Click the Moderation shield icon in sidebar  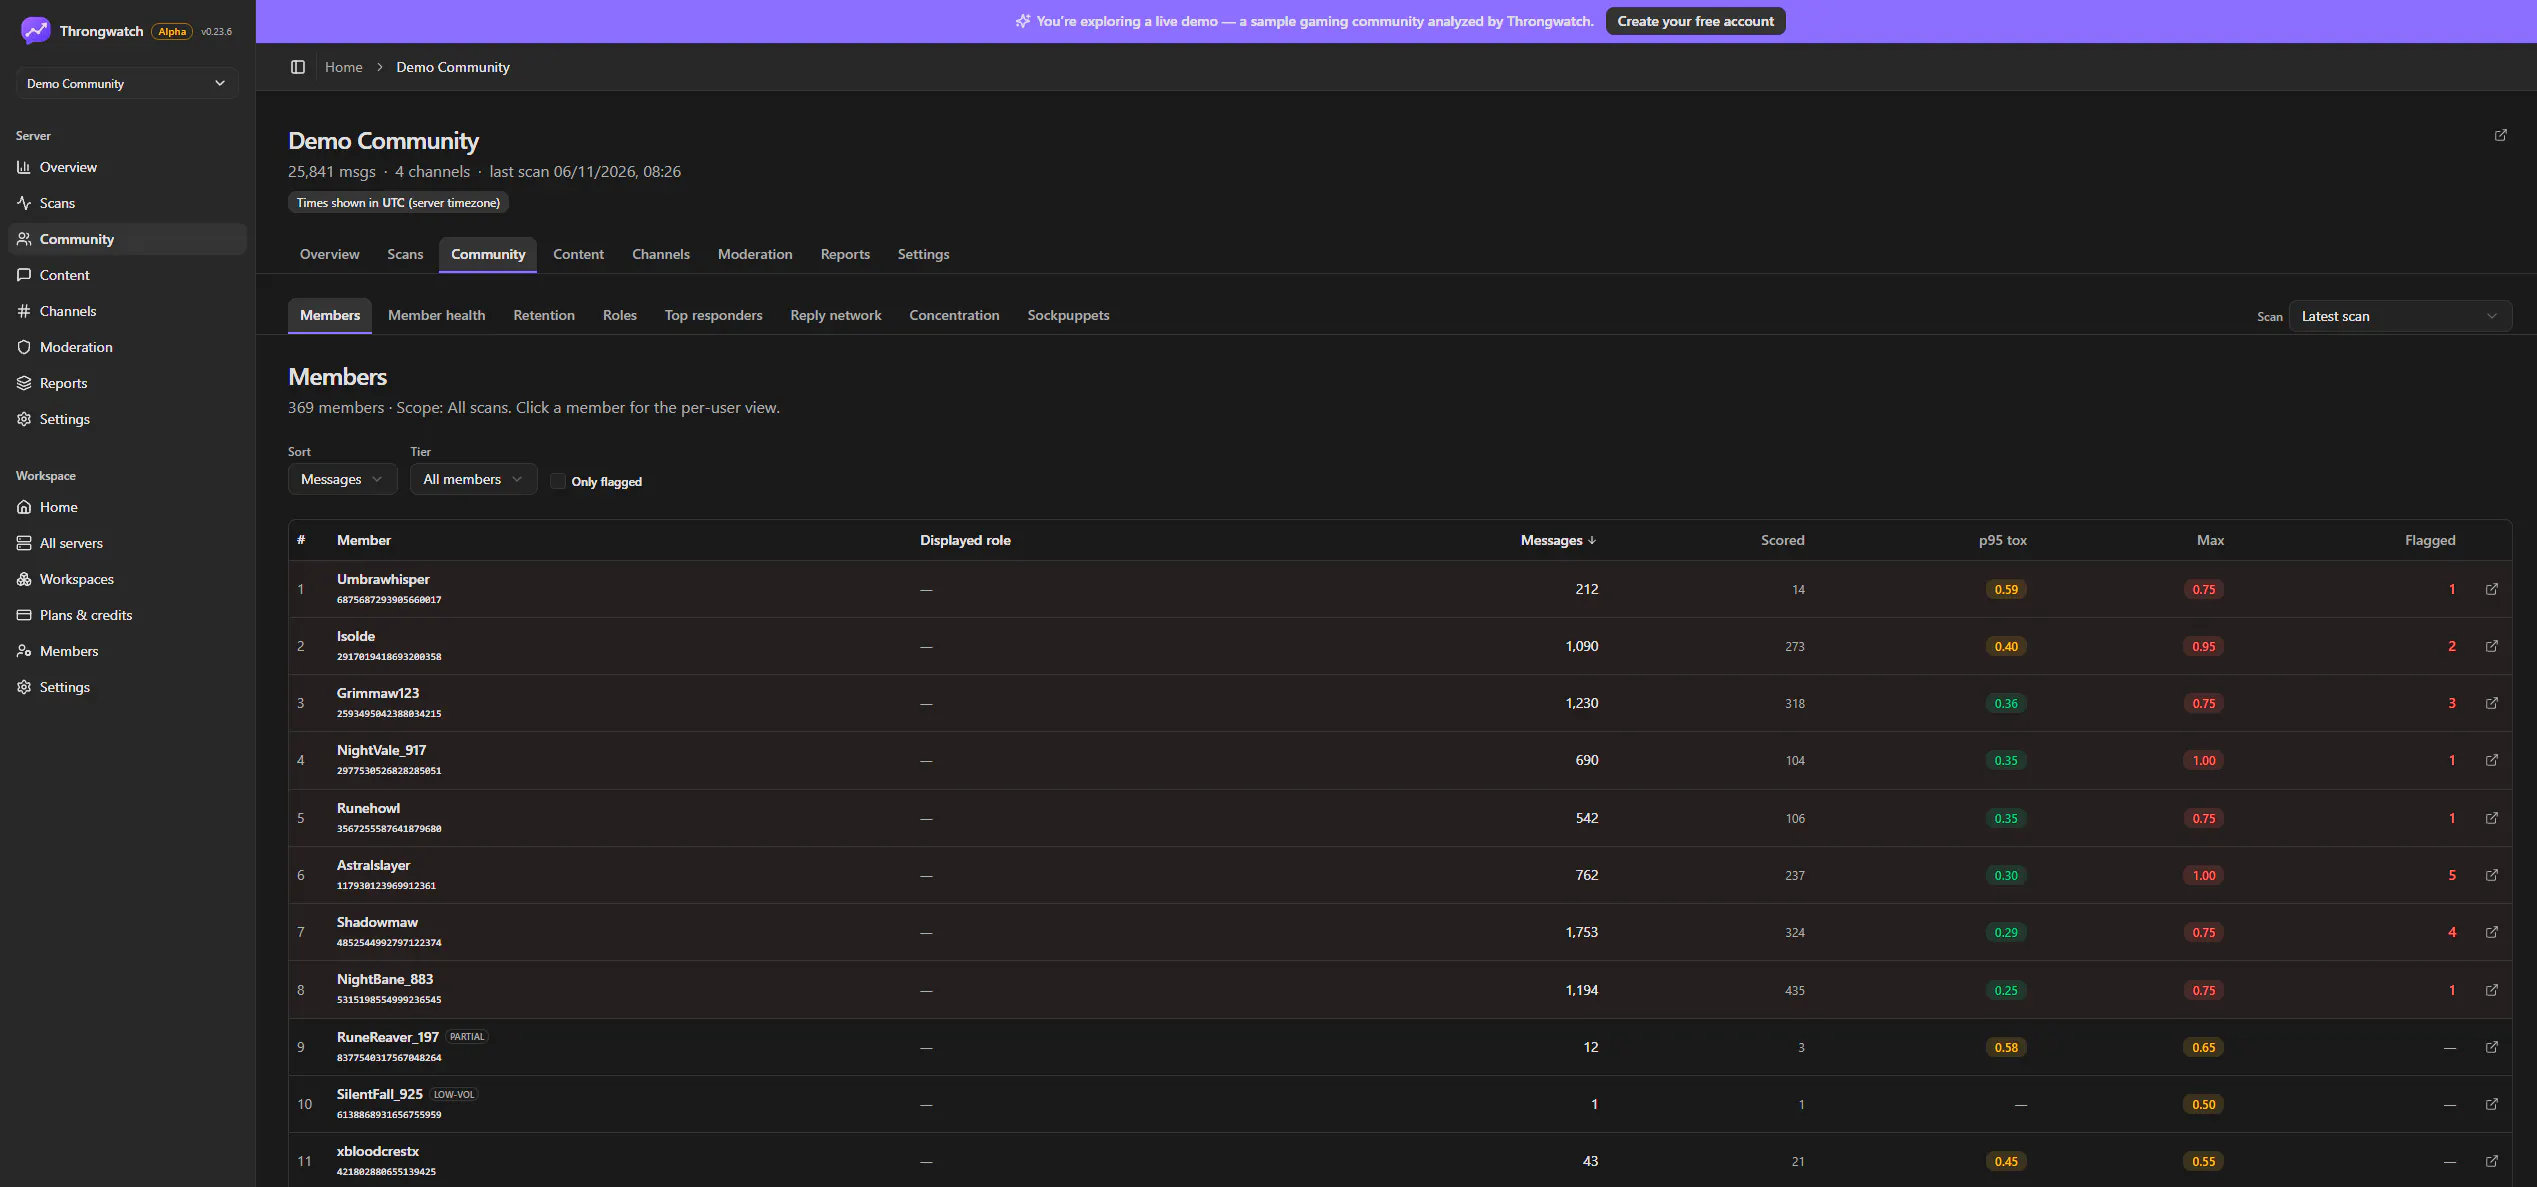(24, 347)
